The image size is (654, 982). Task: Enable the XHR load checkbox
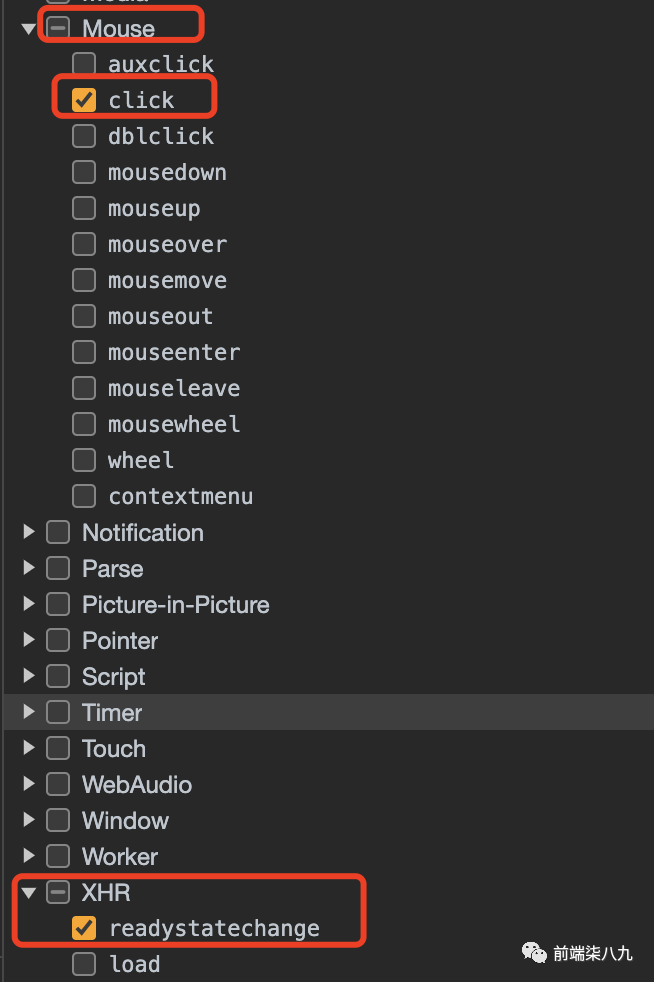84,964
